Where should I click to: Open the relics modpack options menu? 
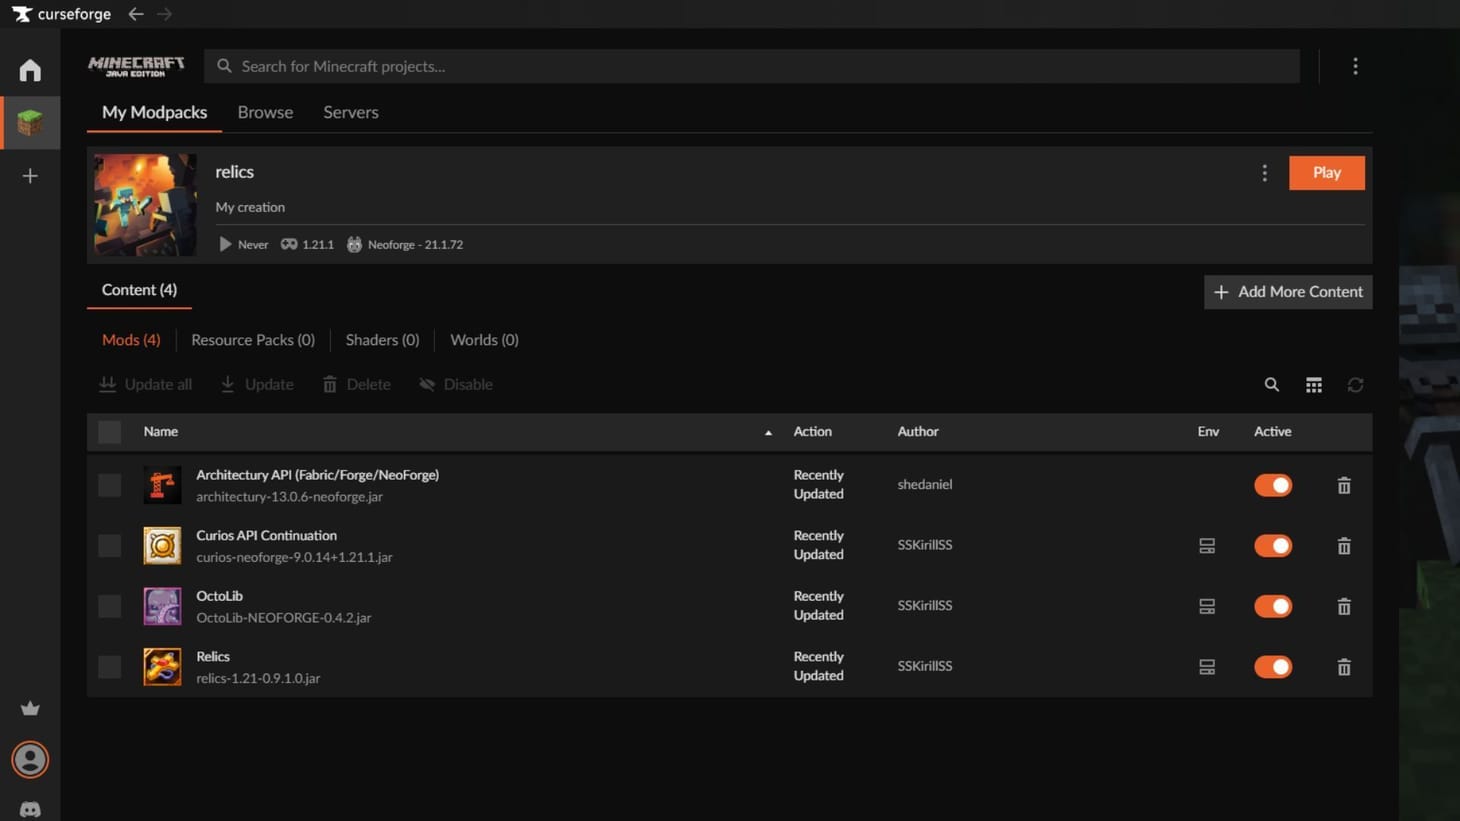[1264, 172]
